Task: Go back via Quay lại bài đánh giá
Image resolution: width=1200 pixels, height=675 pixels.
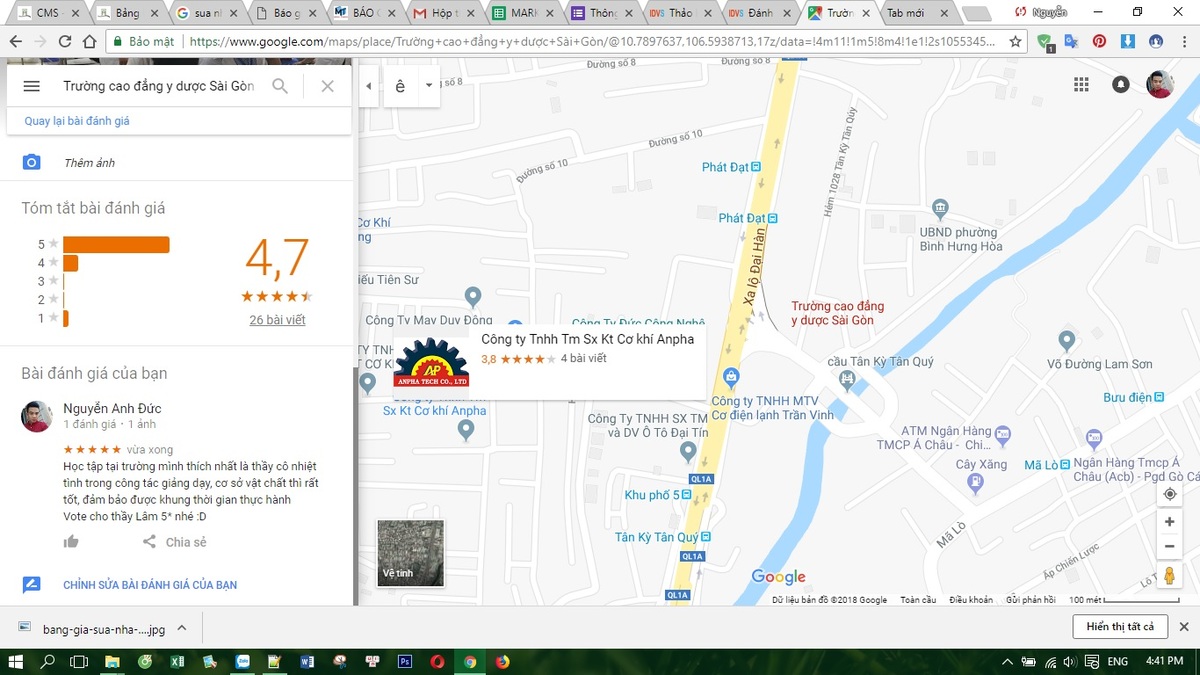Action: click(77, 121)
